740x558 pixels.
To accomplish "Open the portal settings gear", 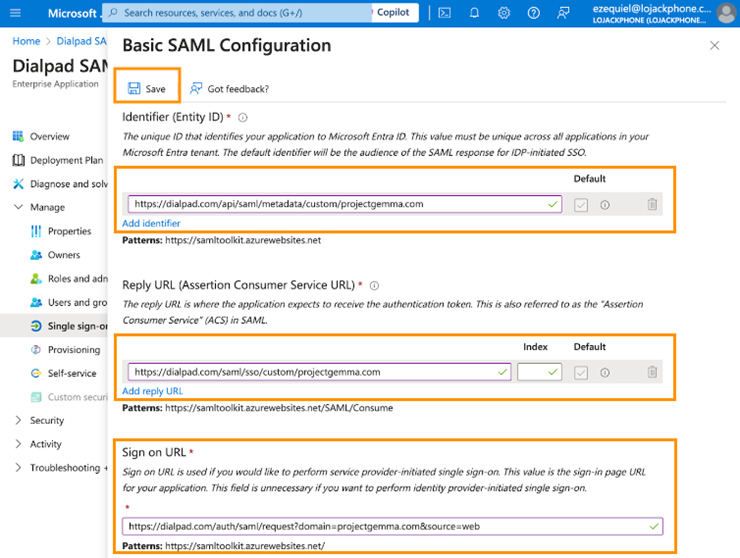I will click(x=504, y=13).
